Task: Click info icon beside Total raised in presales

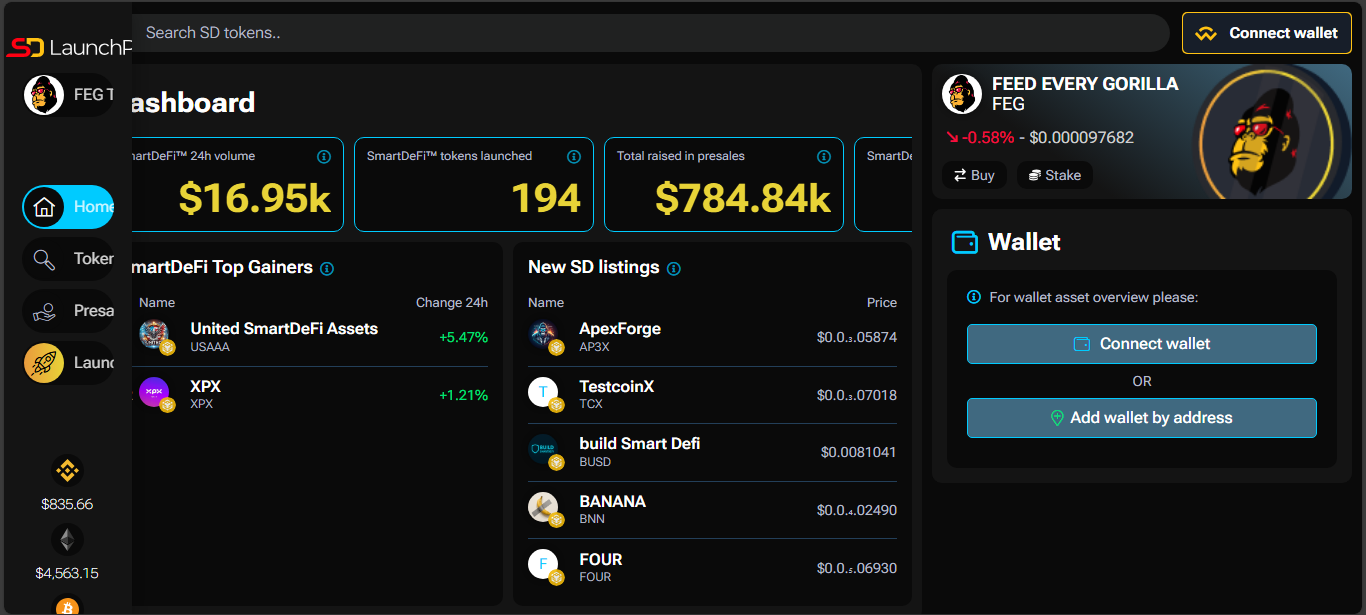Action: tap(824, 156)
